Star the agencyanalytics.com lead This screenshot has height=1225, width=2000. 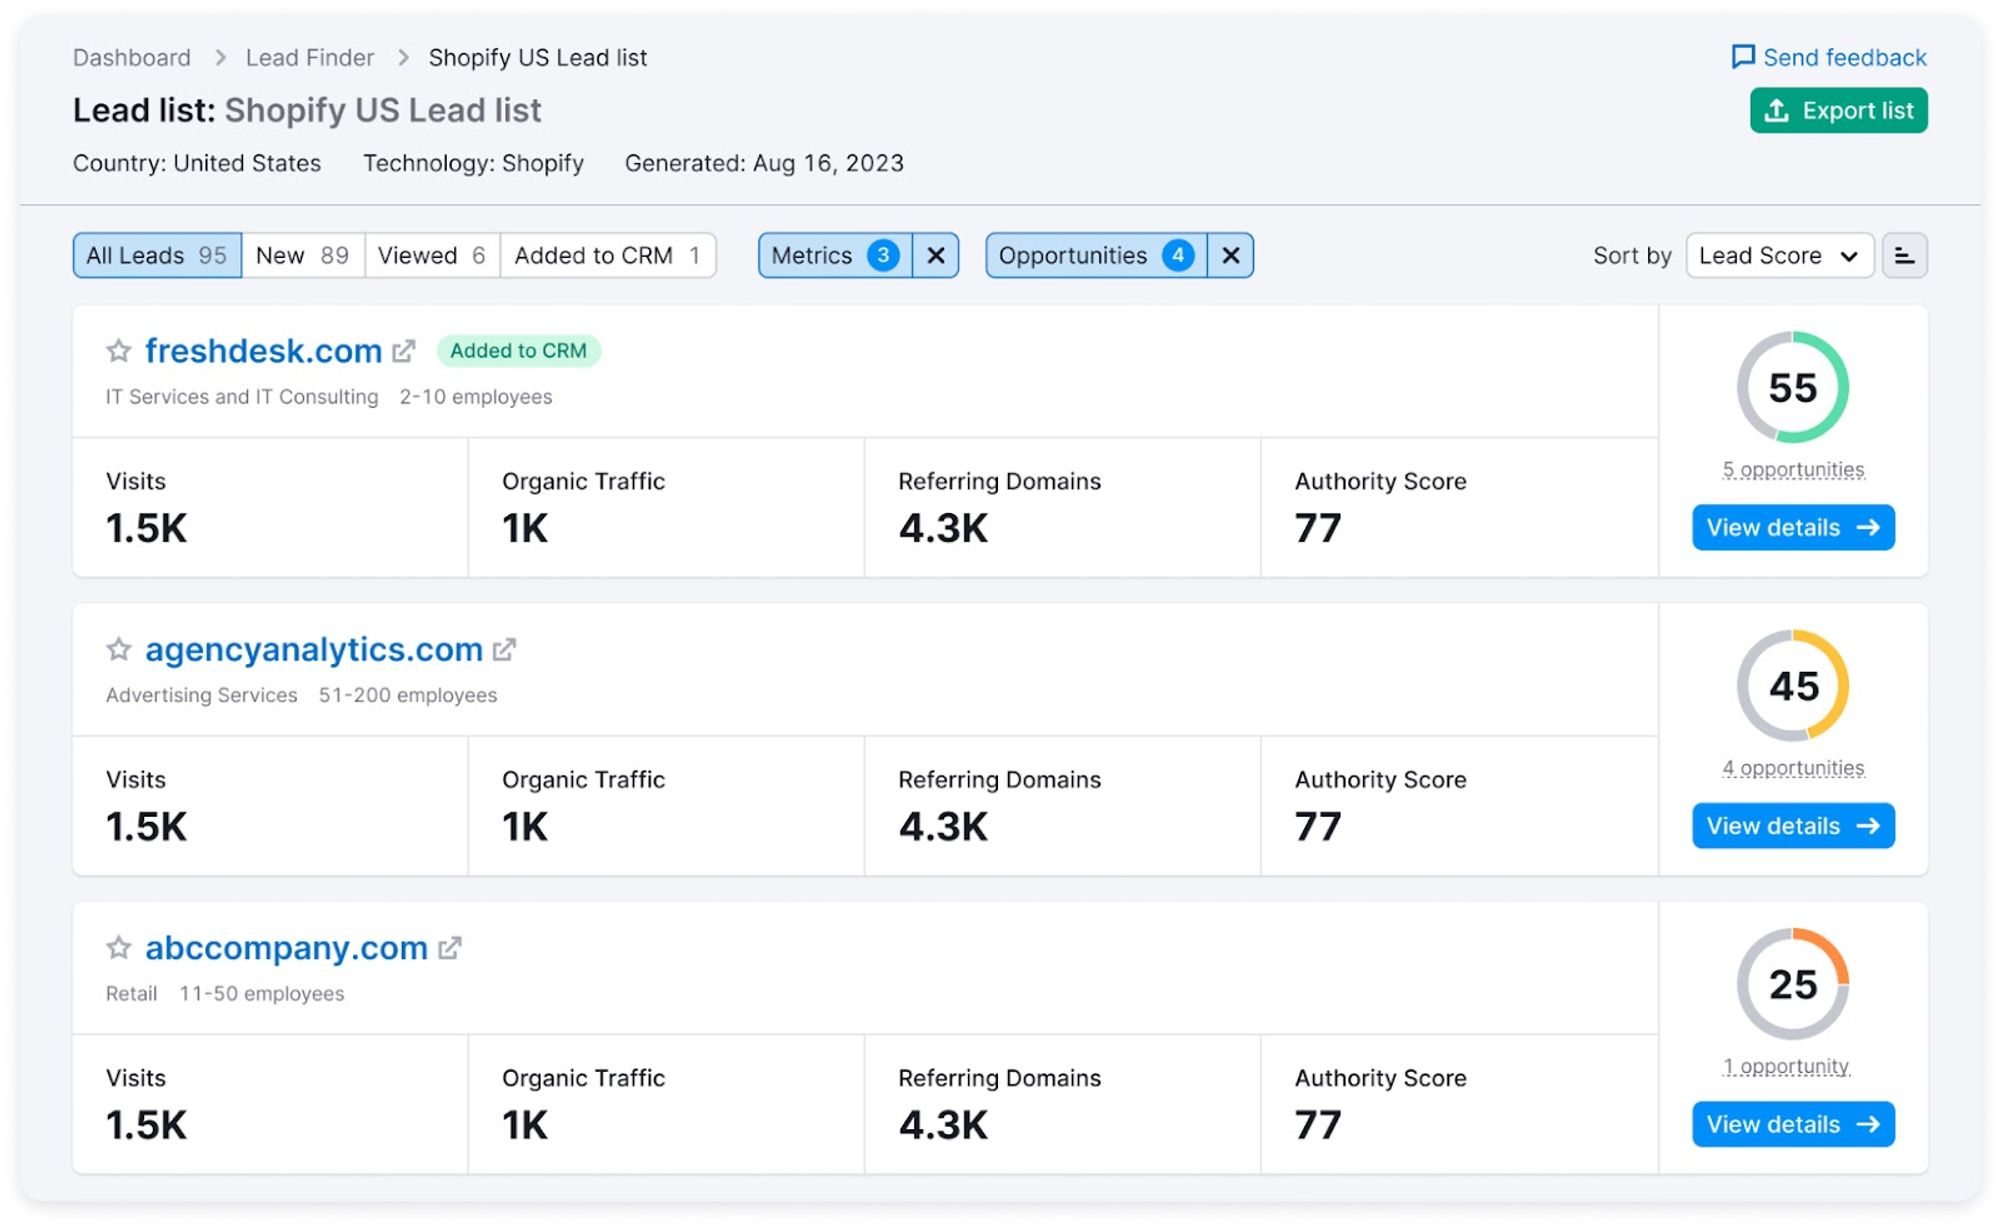tap(119, 650)
